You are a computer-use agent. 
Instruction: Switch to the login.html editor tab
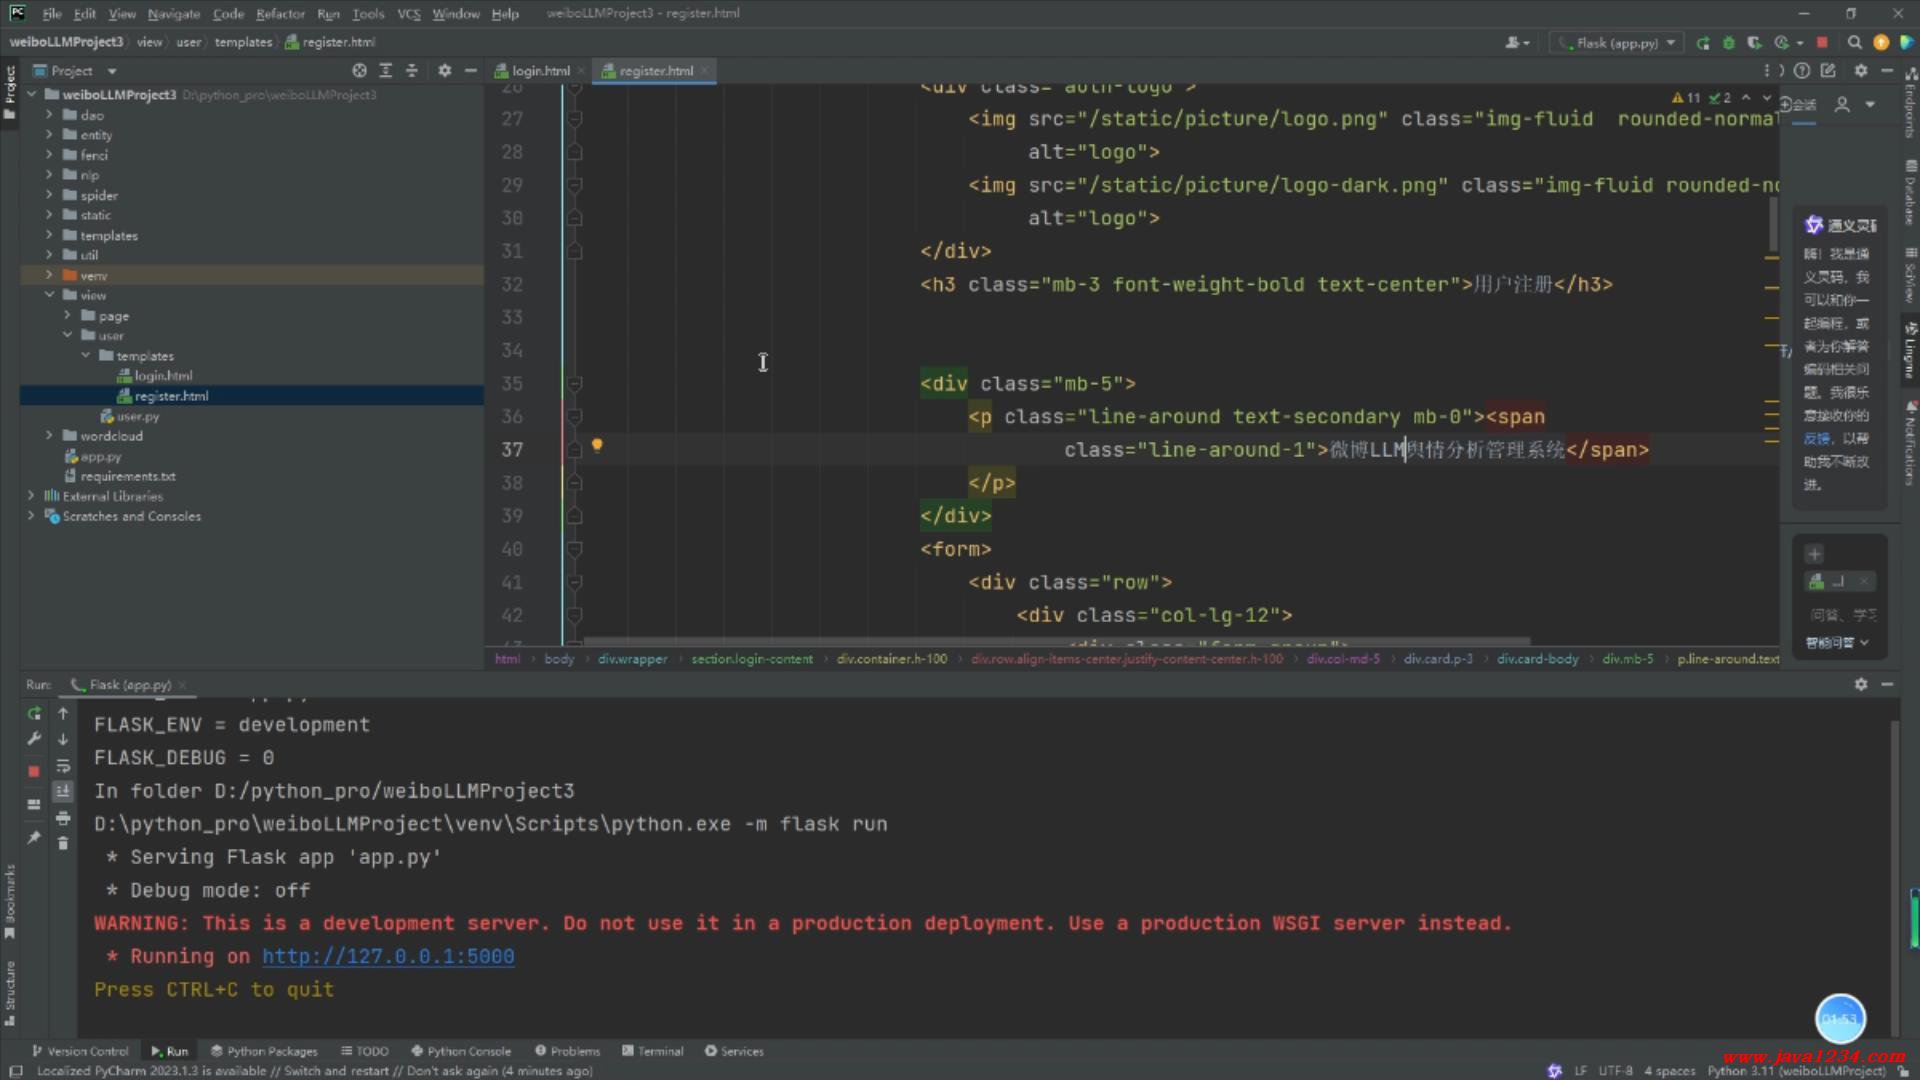pos(540,71)
